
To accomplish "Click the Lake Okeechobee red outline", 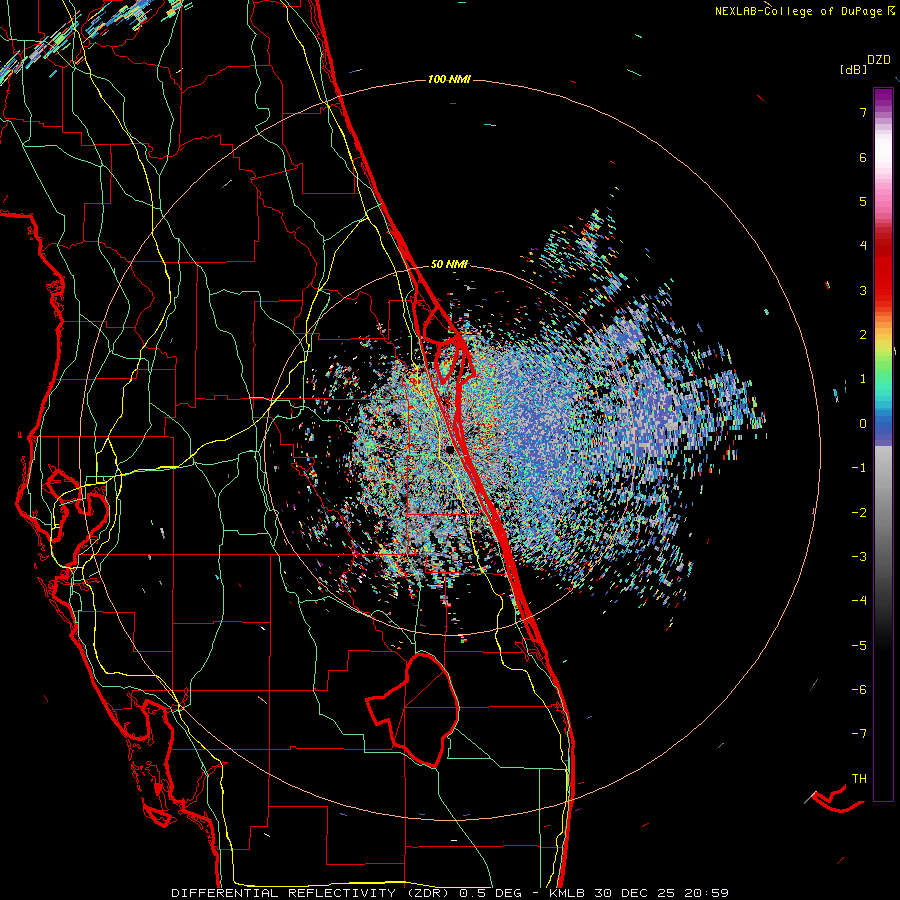I will (412, 709).
